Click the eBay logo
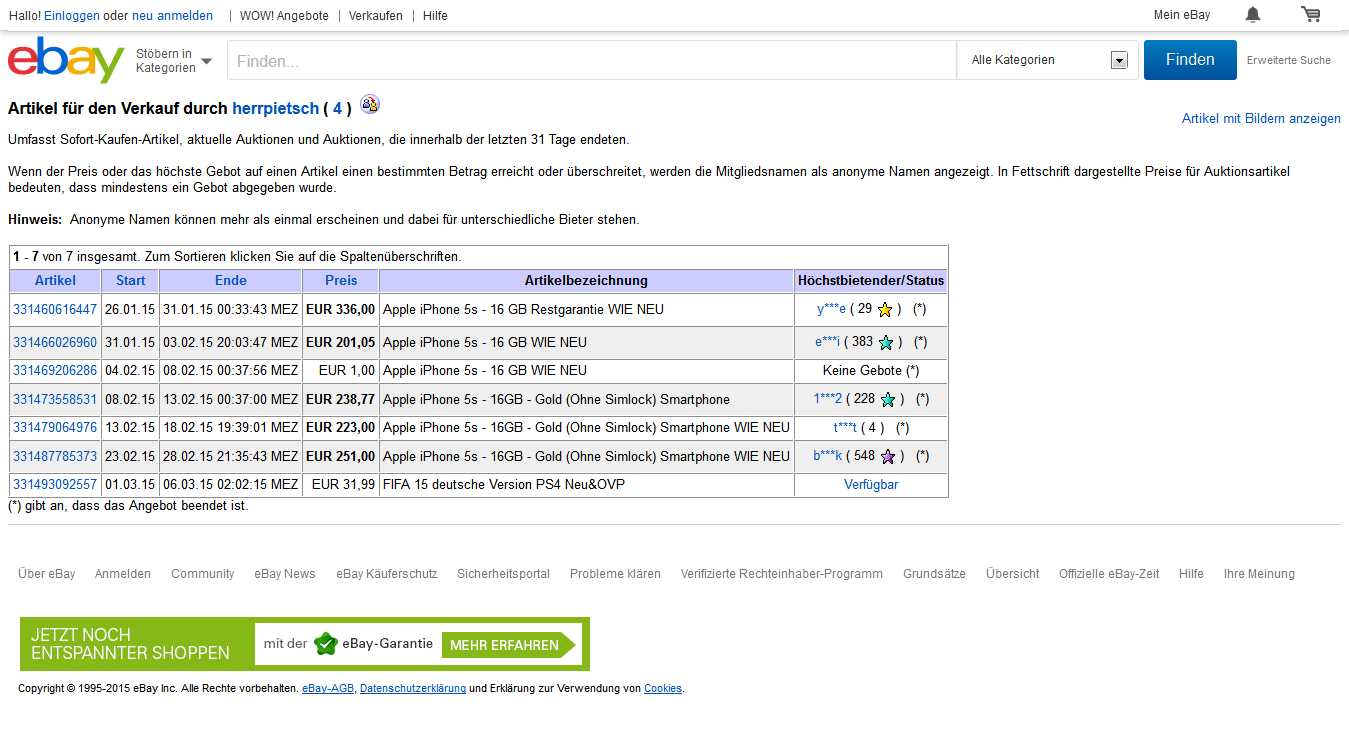 tap(66, 61)
